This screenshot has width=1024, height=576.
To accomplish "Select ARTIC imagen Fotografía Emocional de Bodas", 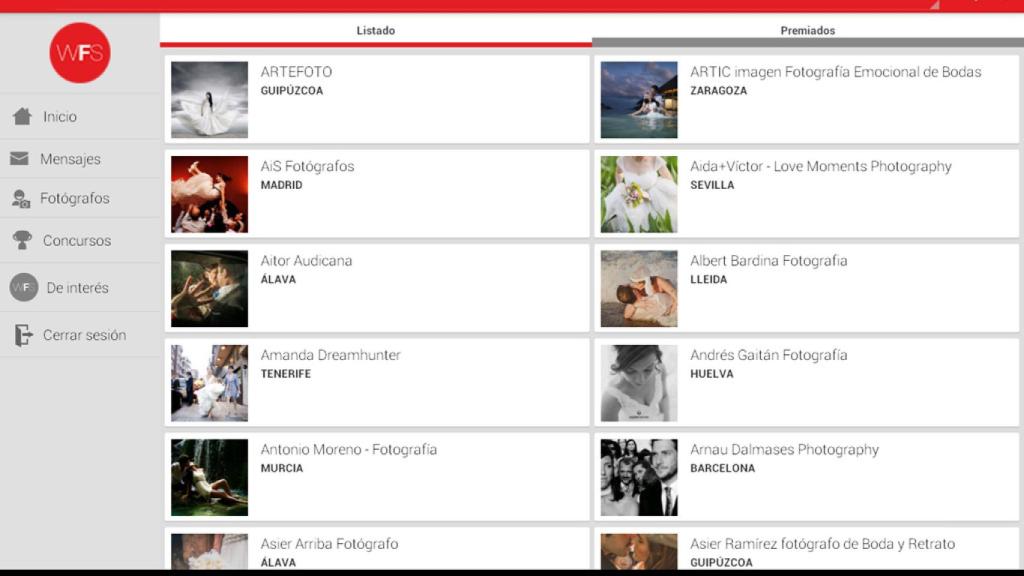I will point(836,72).
